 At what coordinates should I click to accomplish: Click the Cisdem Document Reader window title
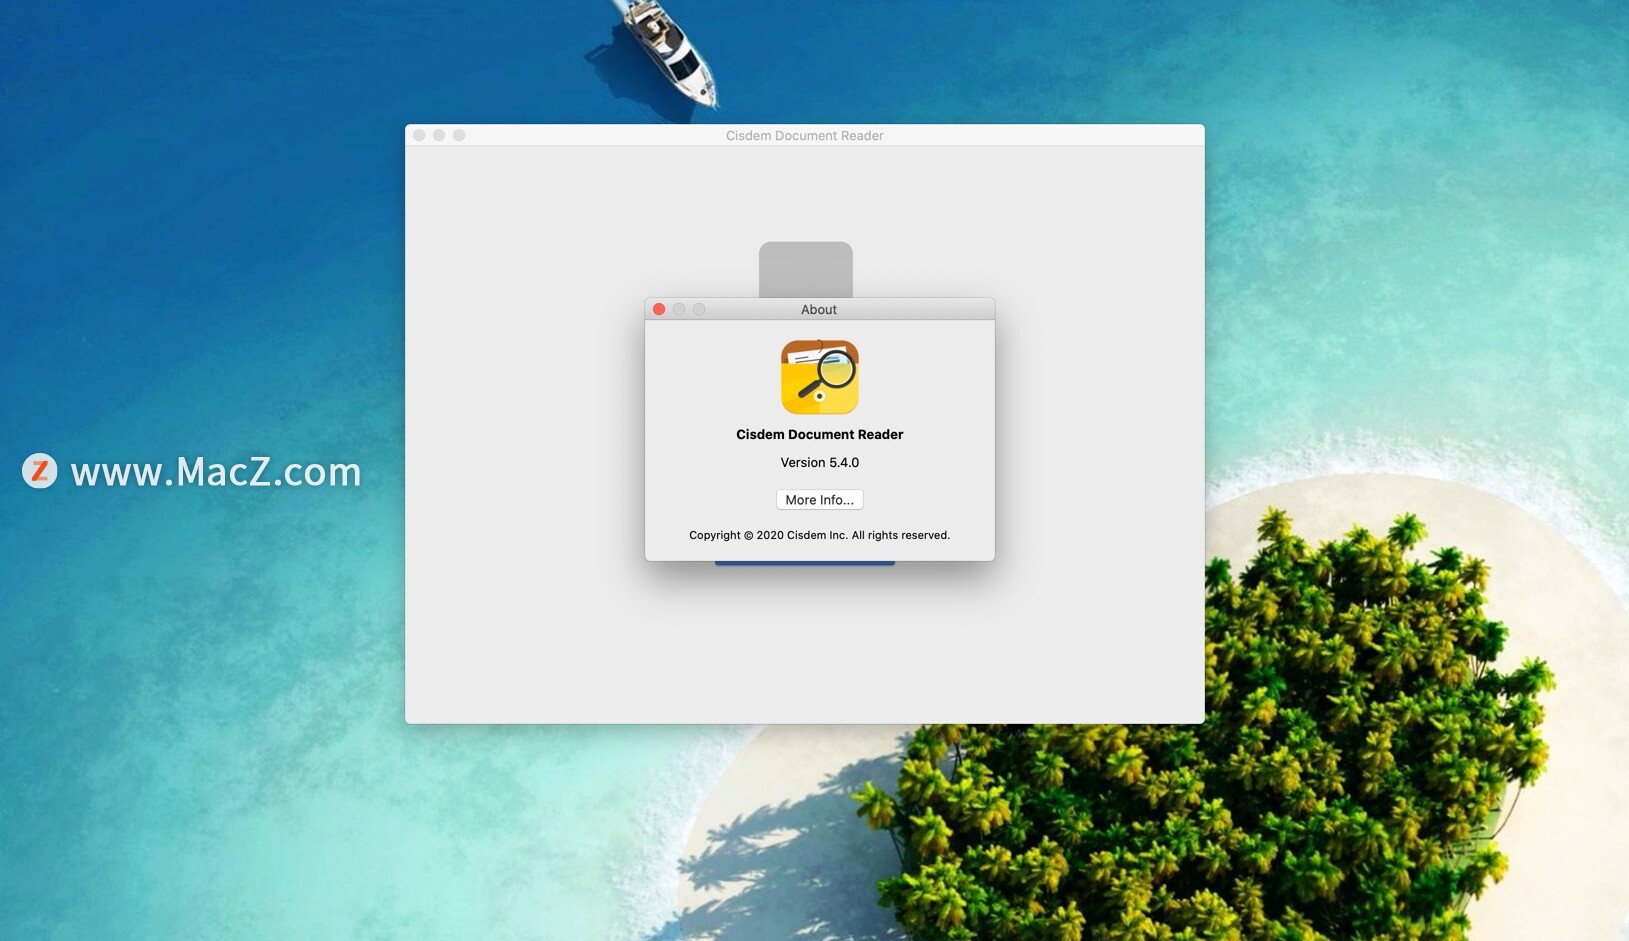pyautogui.click(x=805, y=136)
